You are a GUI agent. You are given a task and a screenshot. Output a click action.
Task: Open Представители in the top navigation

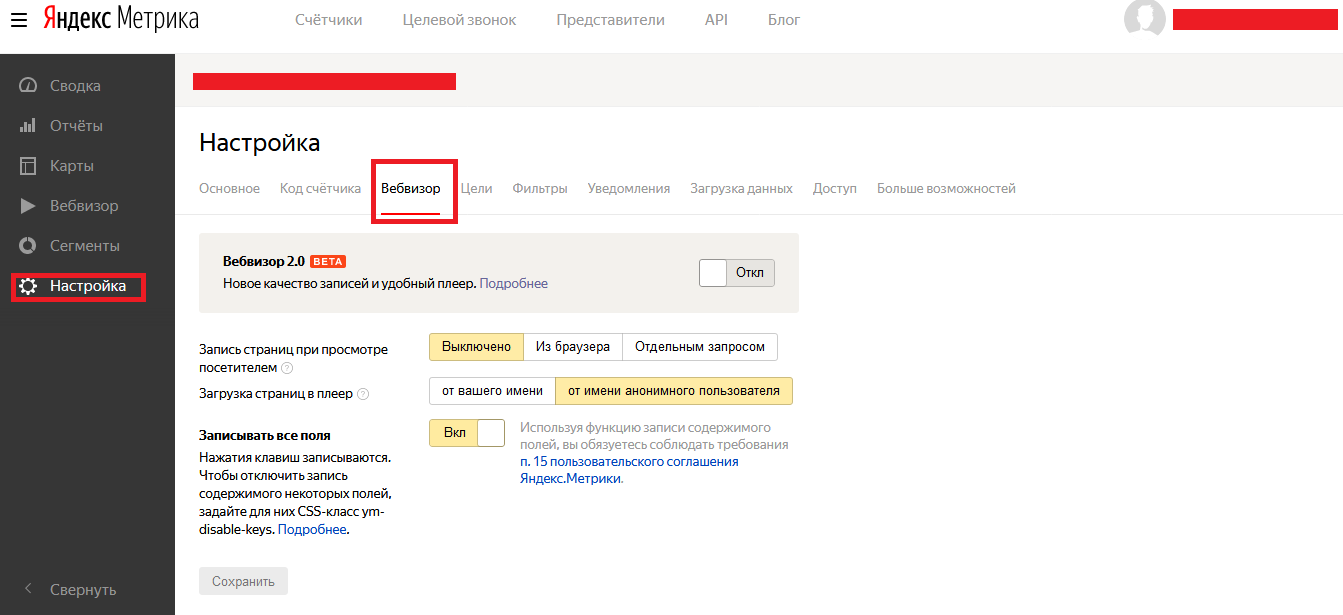[x=611, y=20]
